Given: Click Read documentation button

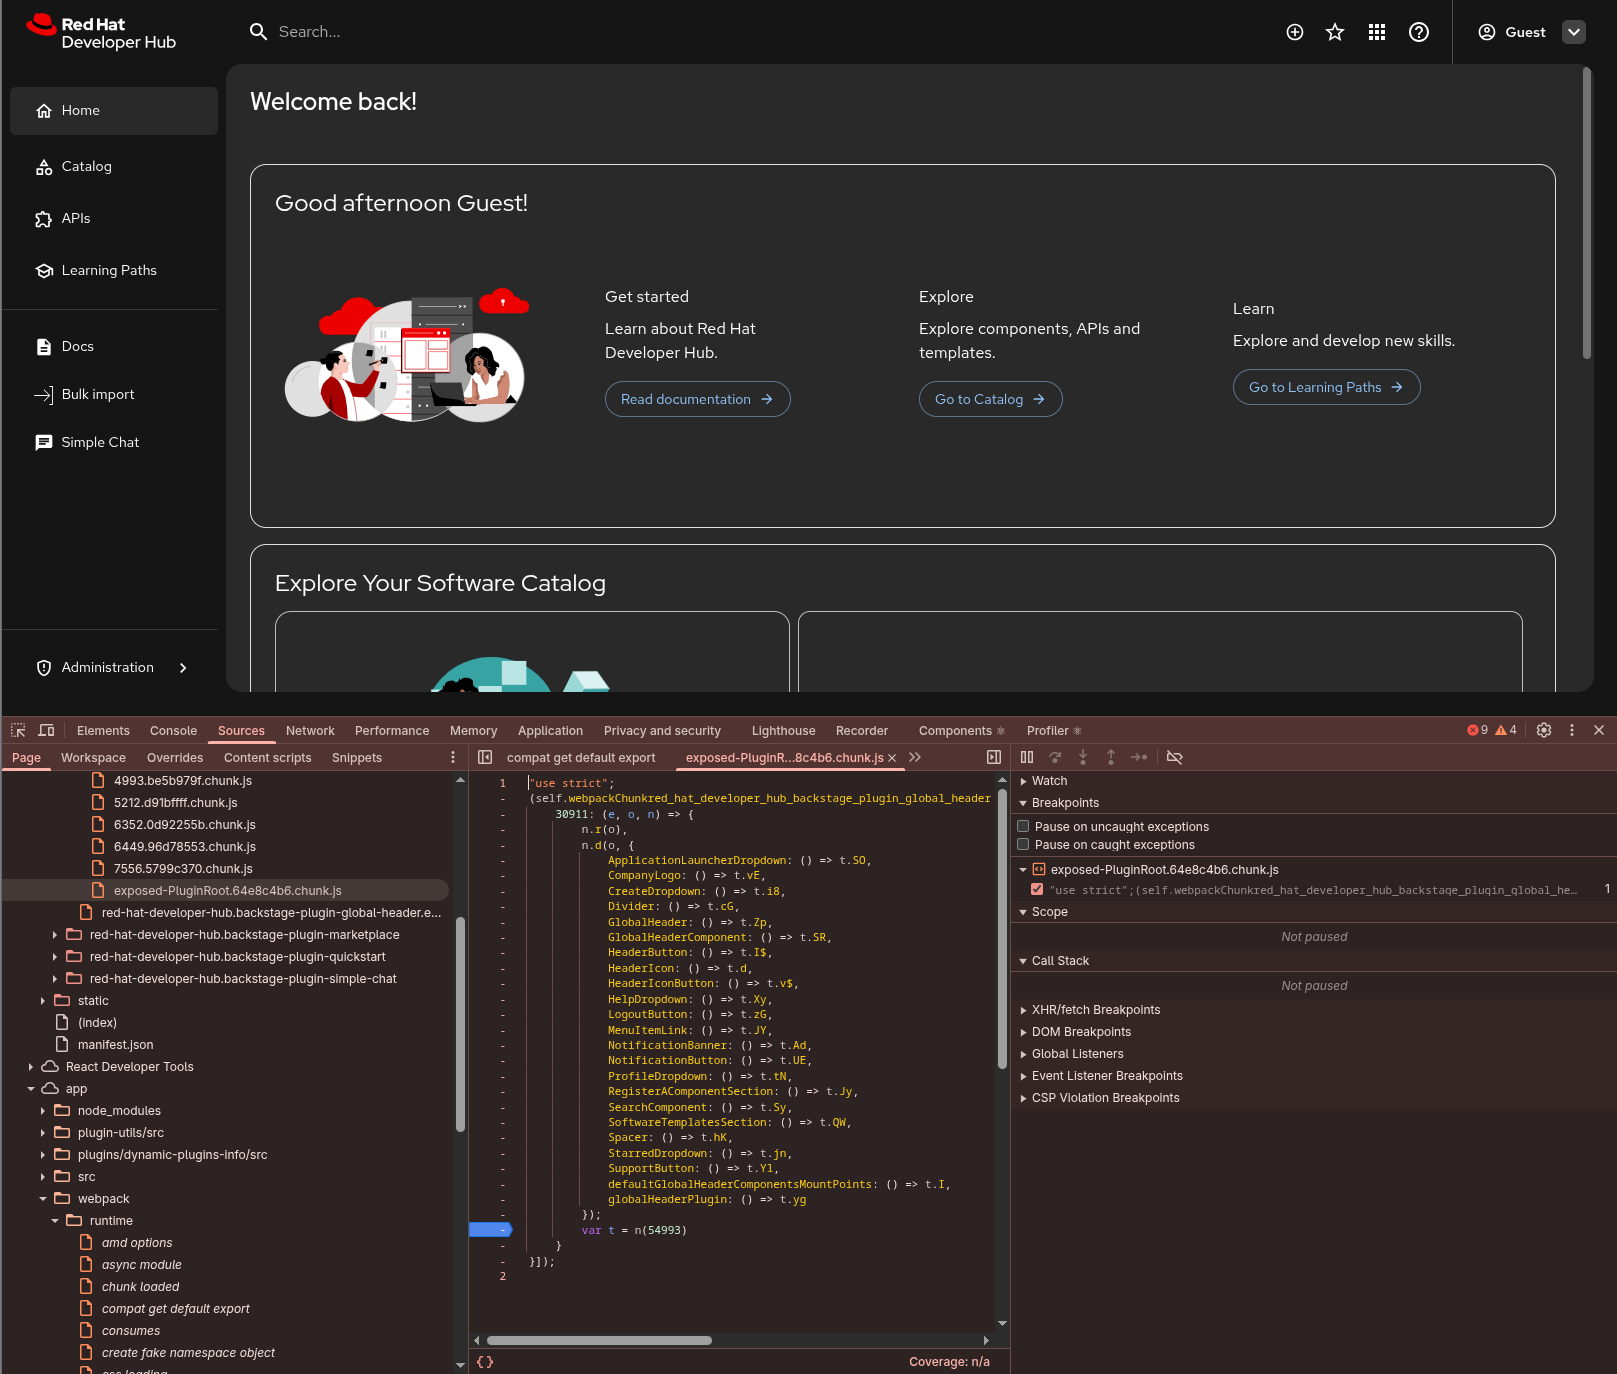Looking at the screenshot, I should coord(697,399).
